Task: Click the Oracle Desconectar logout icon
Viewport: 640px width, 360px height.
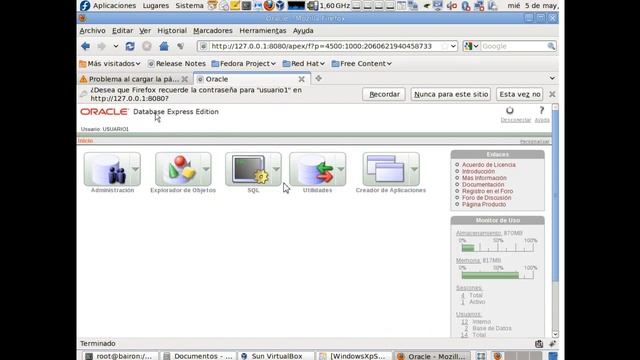Action: tap(510, 111)
